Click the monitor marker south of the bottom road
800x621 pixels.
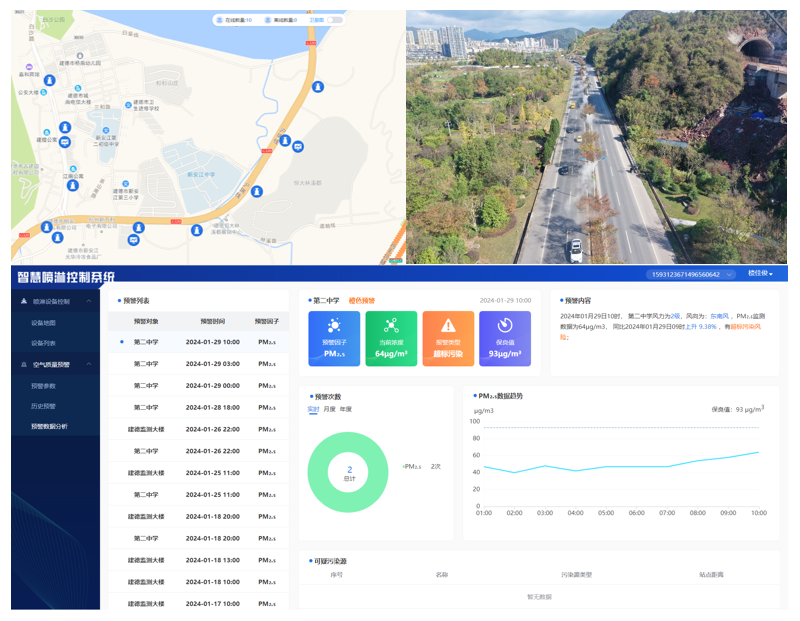click(134, 239)
